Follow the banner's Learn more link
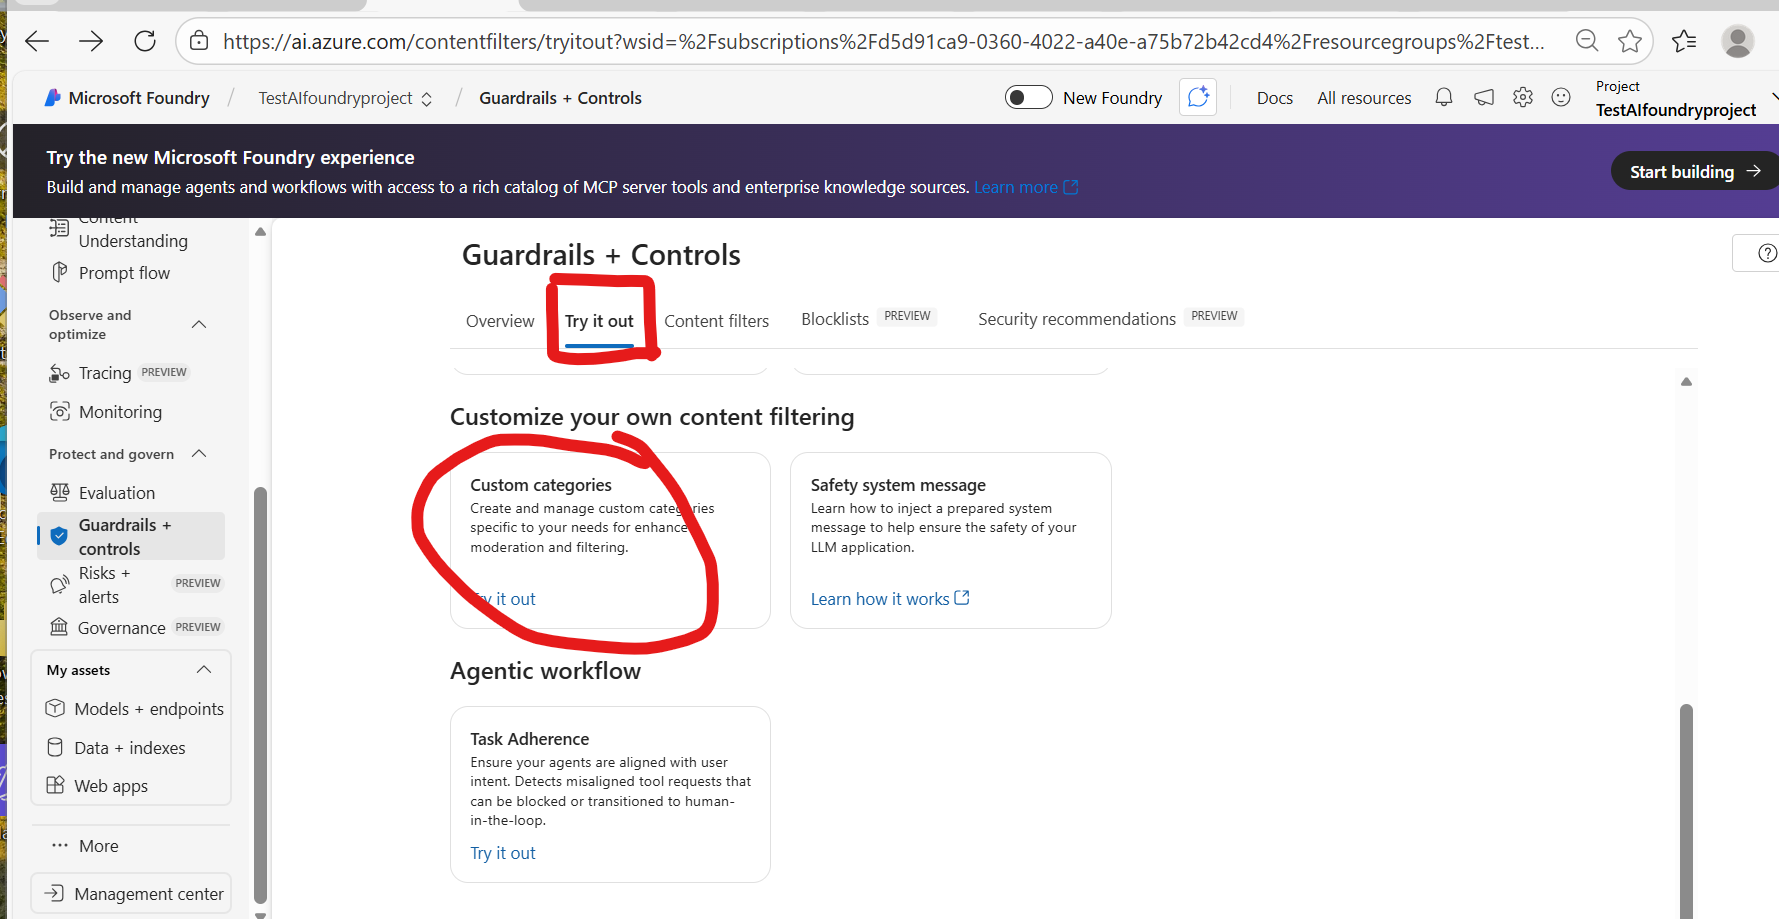The height and width of the screenshot is (919, 1779). [x=1026, y=187]
